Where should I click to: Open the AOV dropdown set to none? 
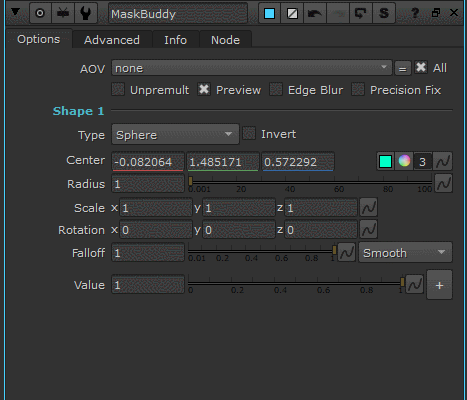coord(252,68)
